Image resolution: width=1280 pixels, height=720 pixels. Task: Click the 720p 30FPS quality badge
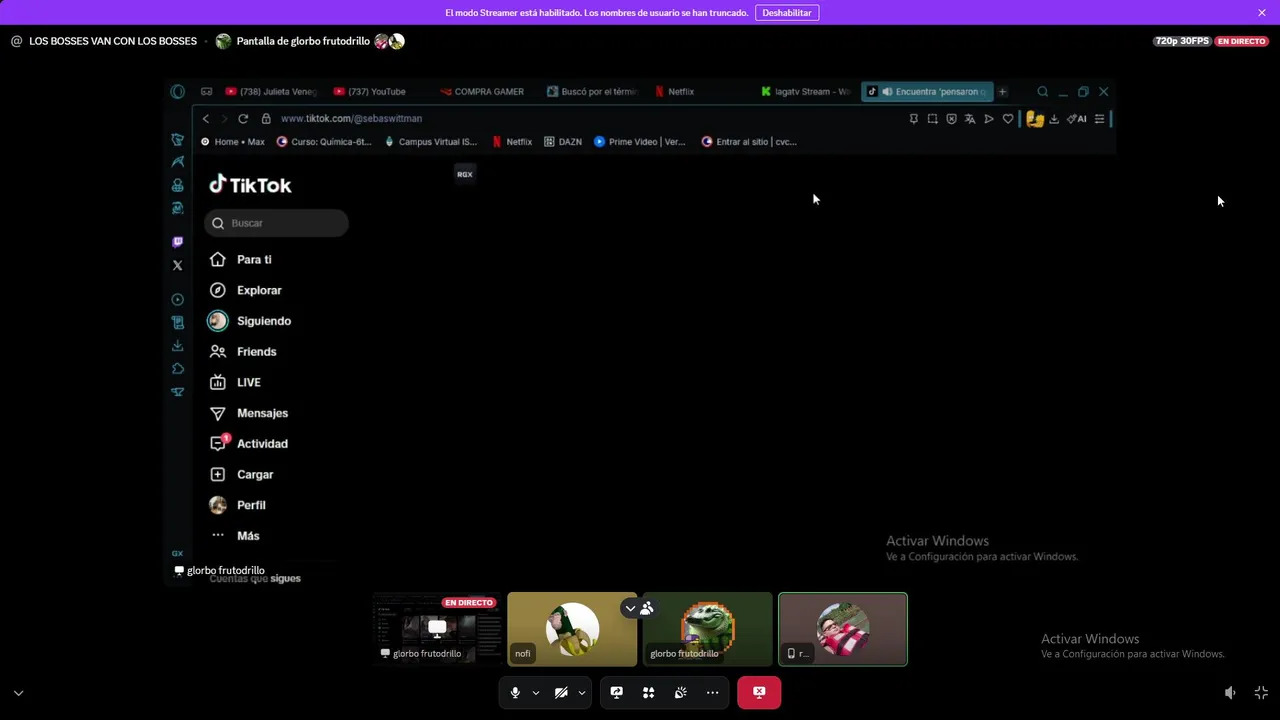click(1182, 41)
